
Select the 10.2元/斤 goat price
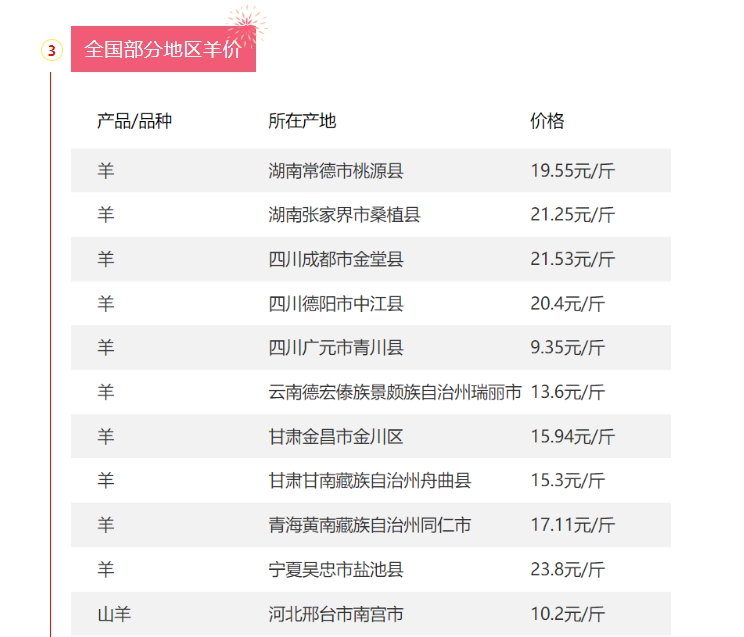point(567,614)
